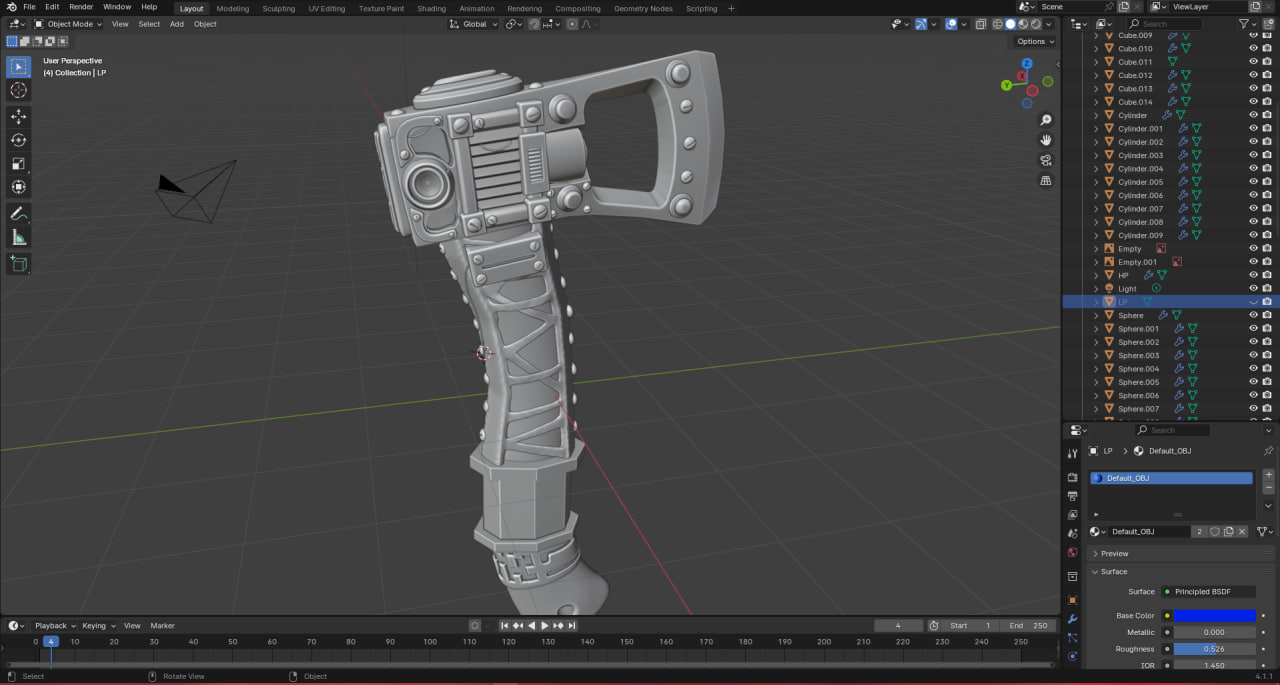Screen dimensions: 1280x685
Task: Click the End frame field in timeline
Action: pos(1028,626)
